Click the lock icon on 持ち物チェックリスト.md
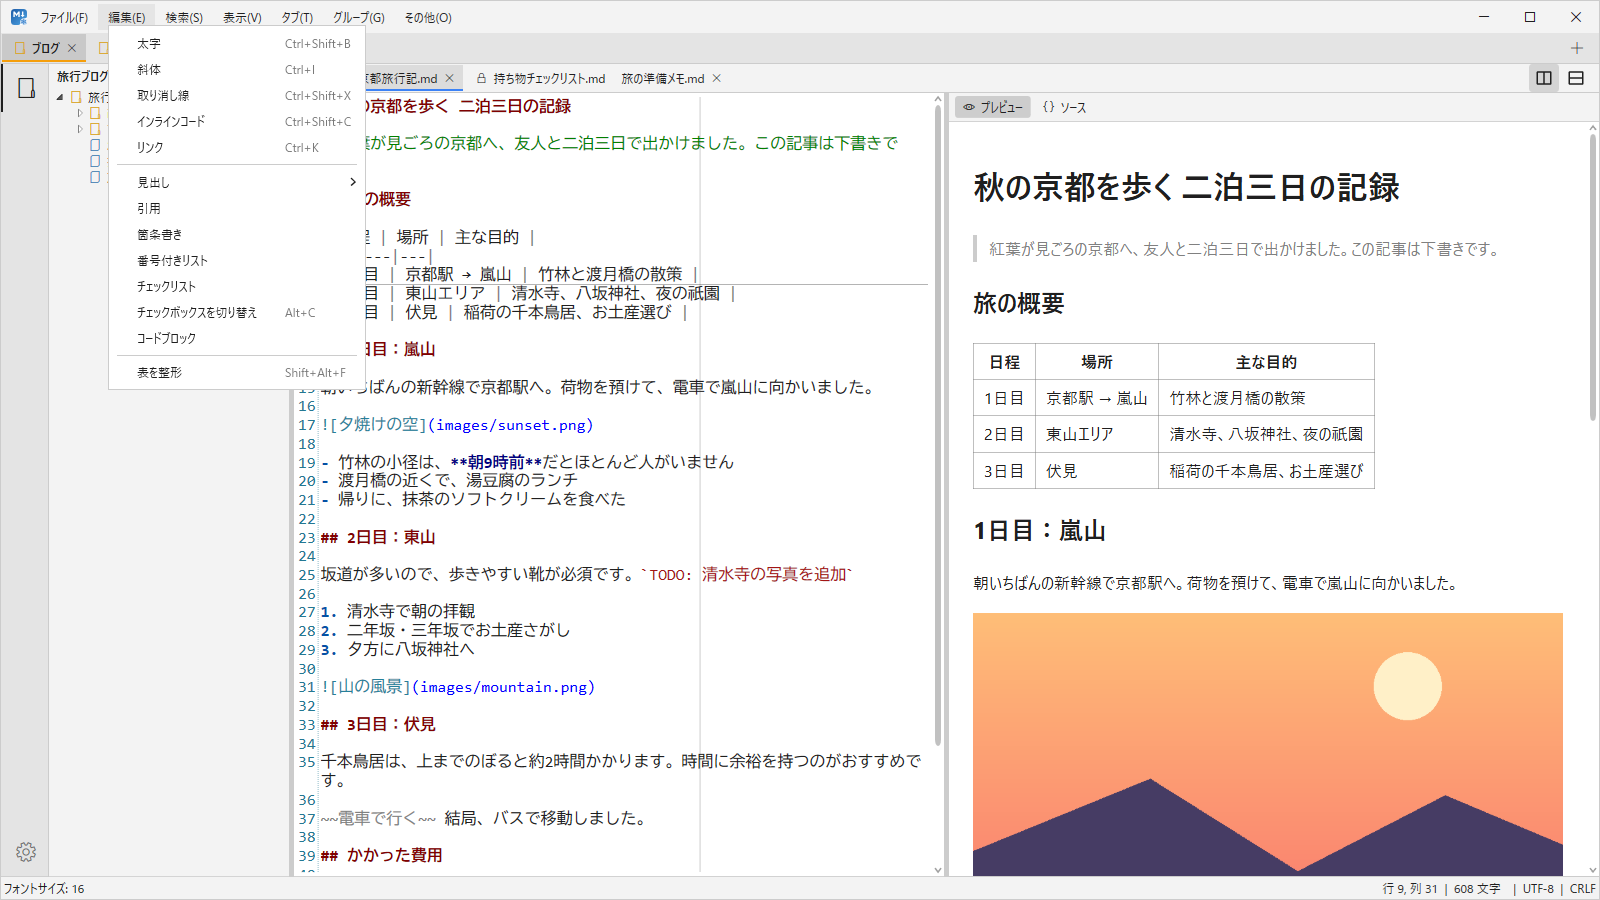 point(482,78)
